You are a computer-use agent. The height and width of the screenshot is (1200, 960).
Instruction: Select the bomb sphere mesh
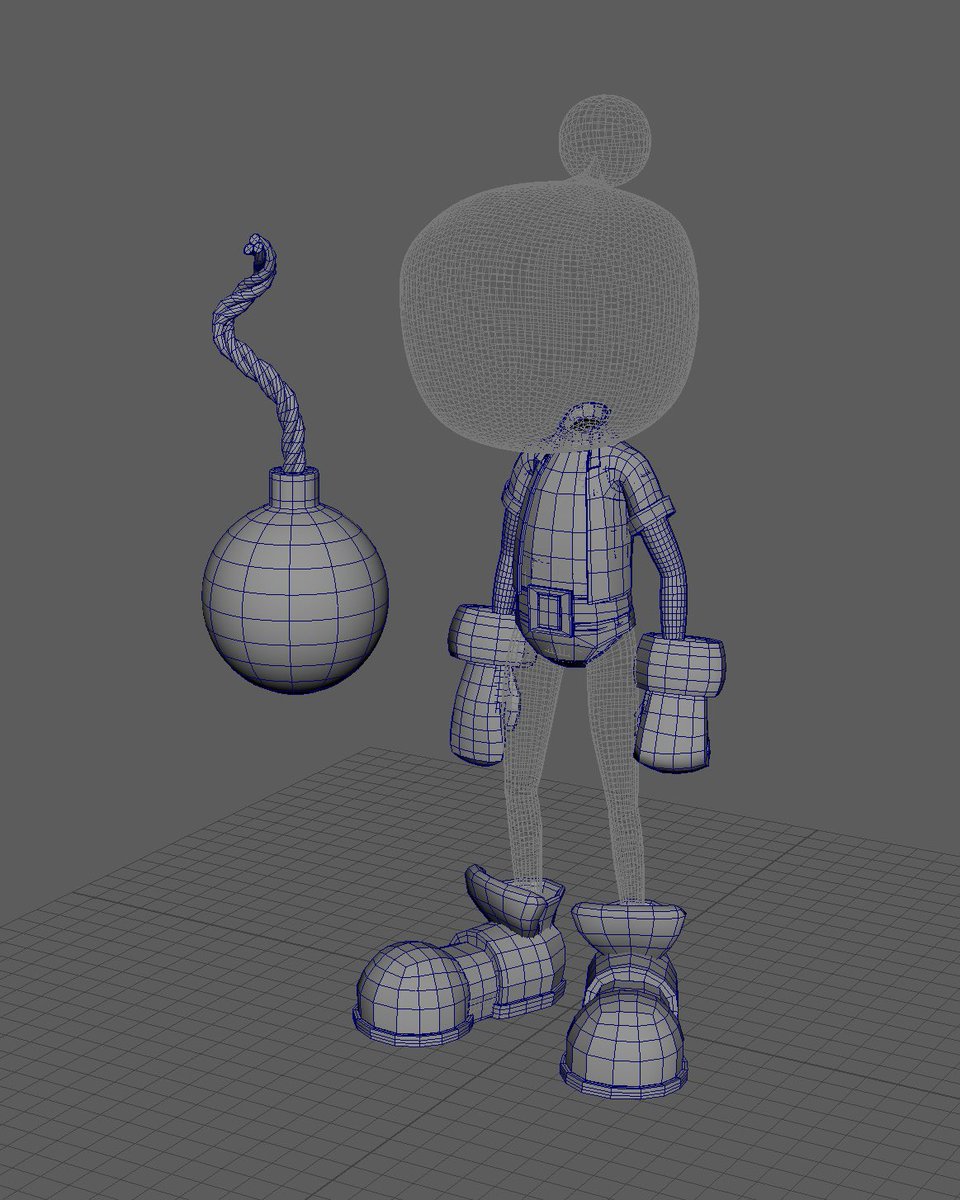pyautogui.click(x=295, y=600)
